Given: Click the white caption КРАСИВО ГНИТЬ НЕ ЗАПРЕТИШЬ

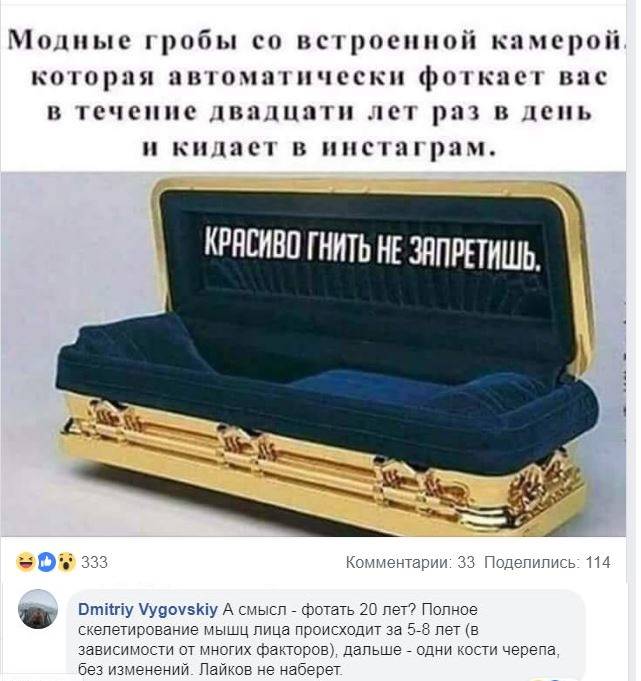Looking at the screenshot, I should tap(373, 247).
